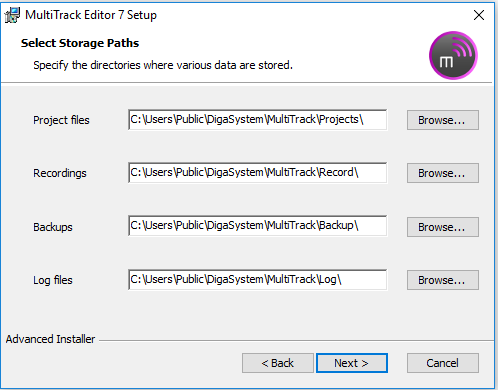Cancel the setup wizard
498x390 pixels.
click(443, 363)
